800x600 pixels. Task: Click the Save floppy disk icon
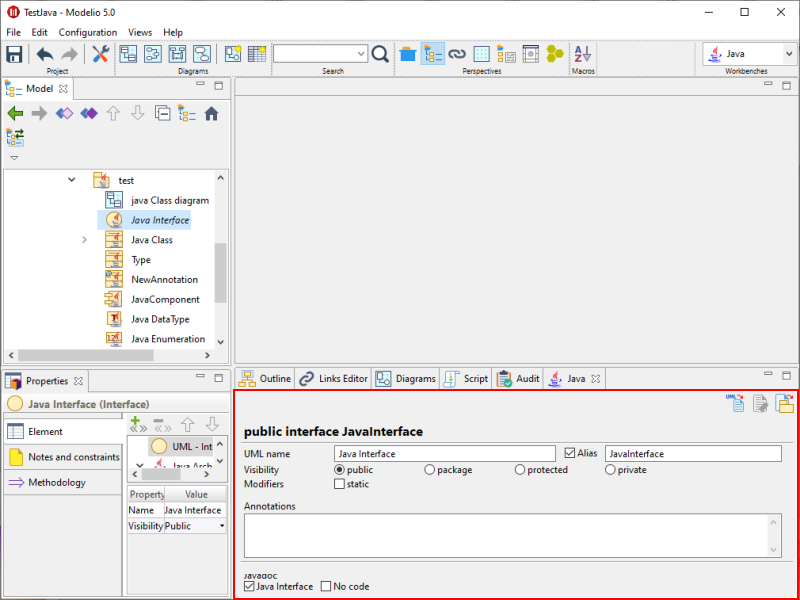point(14,54)
